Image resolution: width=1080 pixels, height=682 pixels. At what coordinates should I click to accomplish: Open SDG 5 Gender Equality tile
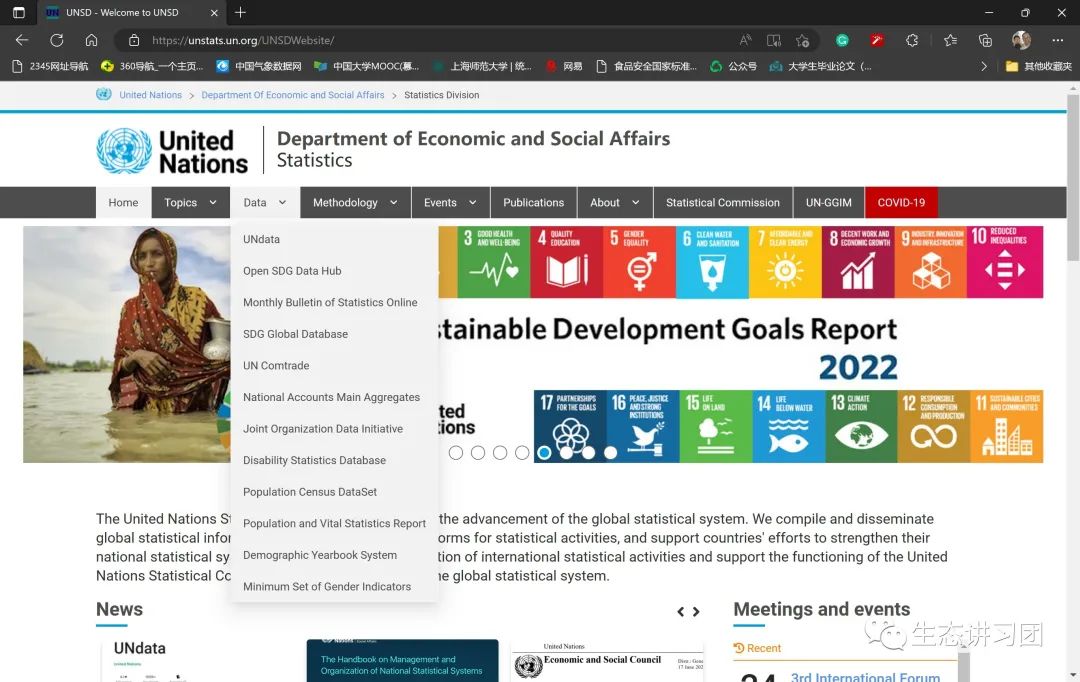[639, 262]
